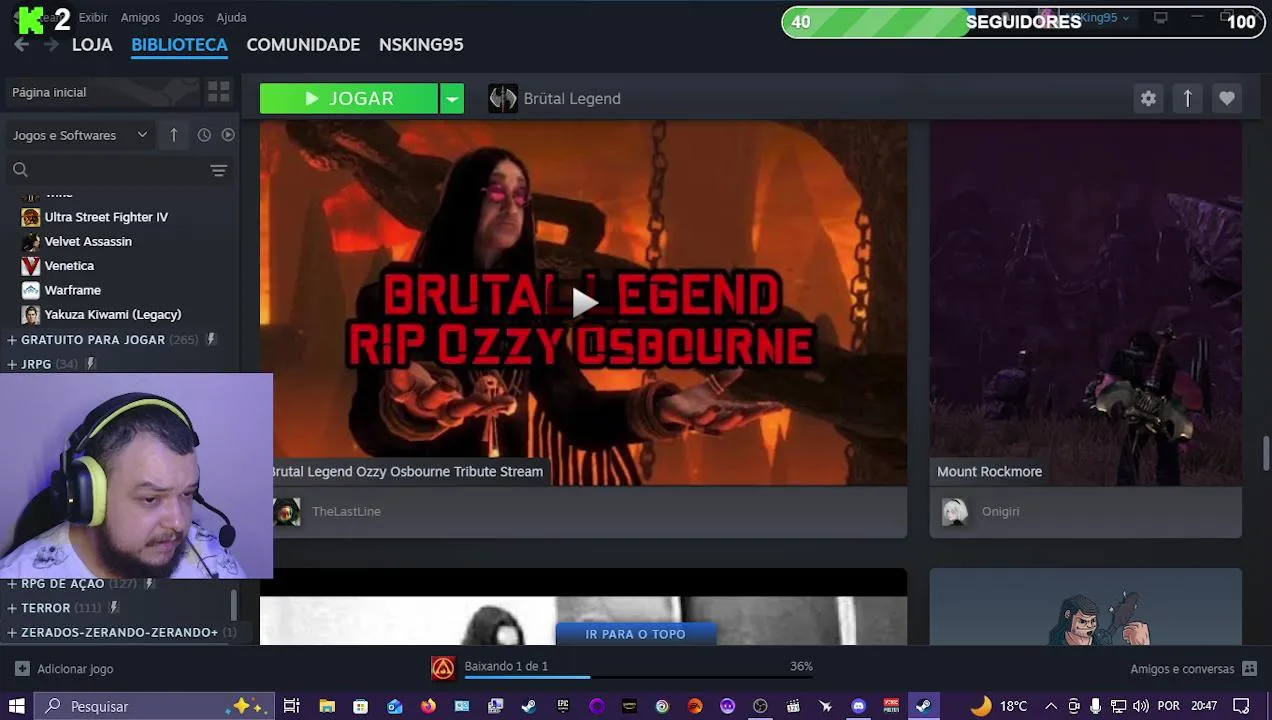Click IR PARA O TOPO button

(635, 634)
